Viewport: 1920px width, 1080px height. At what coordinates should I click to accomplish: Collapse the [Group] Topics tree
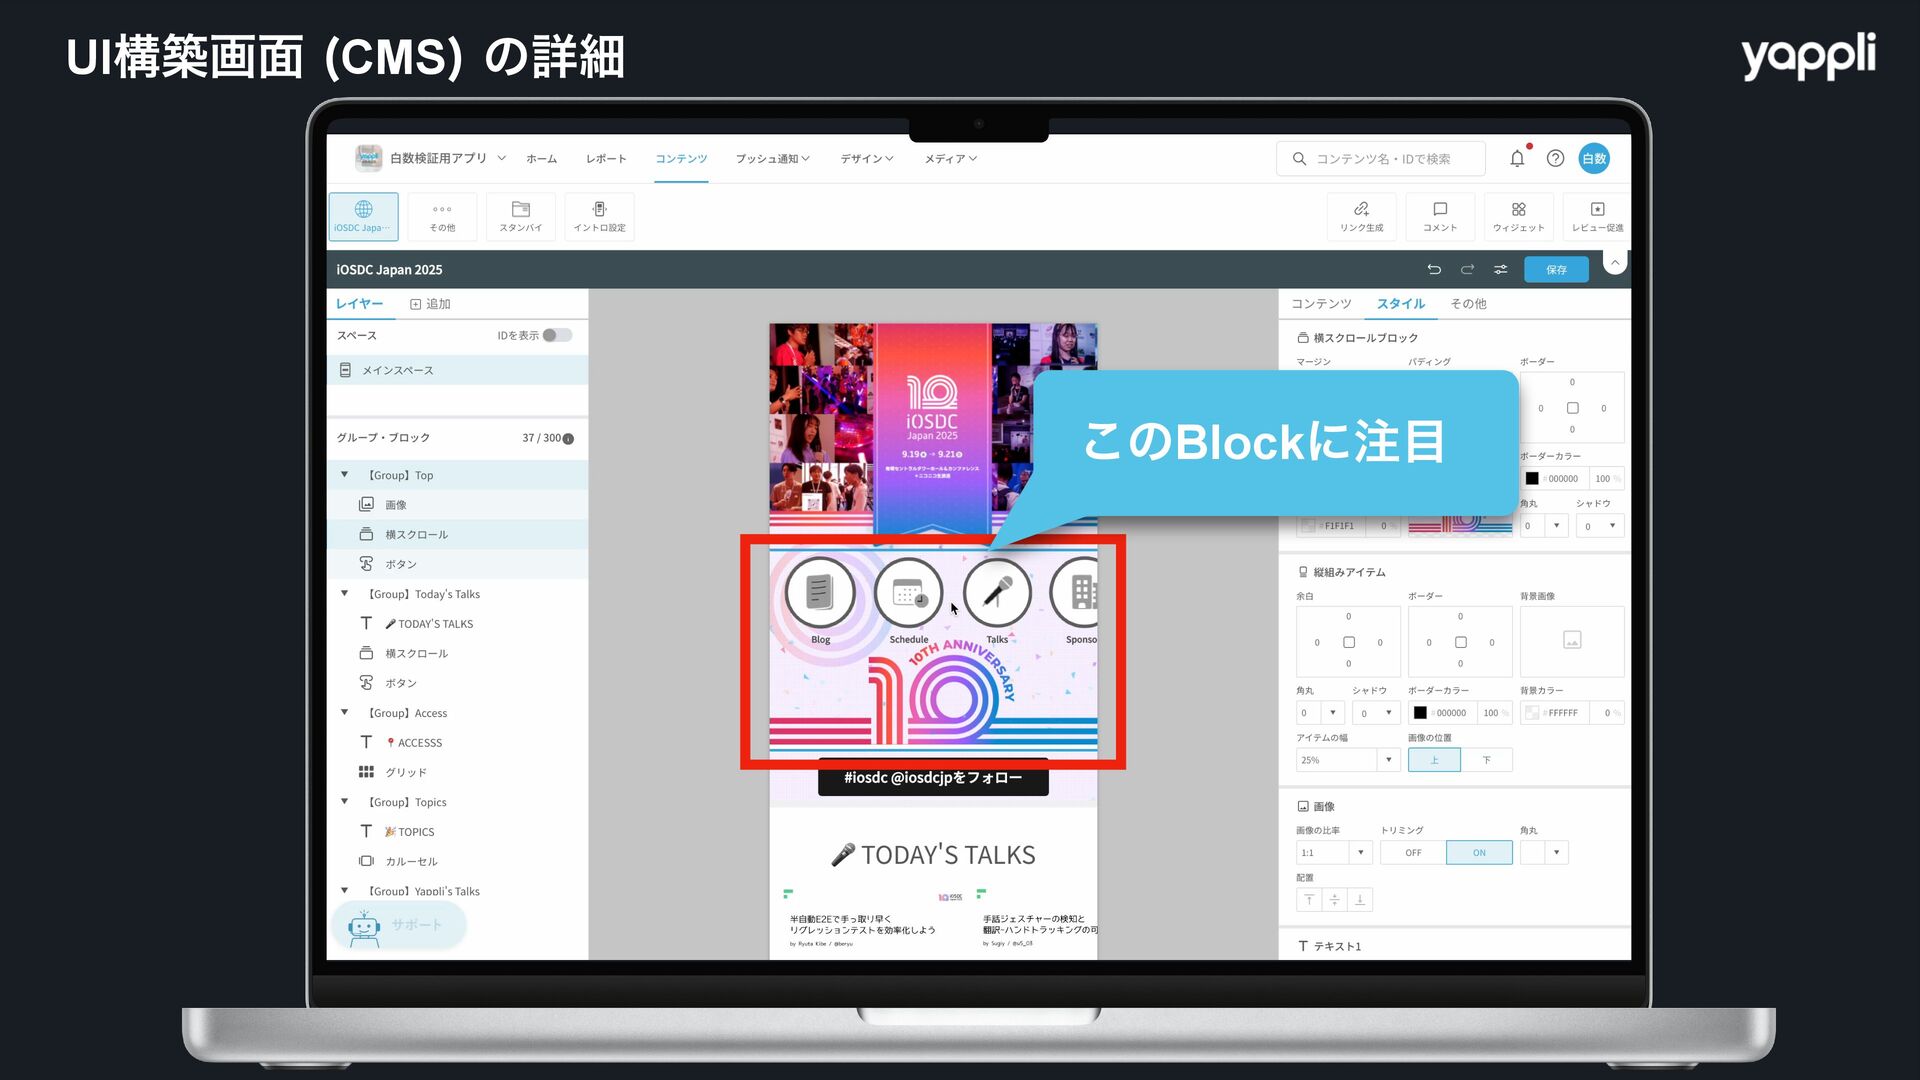click(344, 802)
